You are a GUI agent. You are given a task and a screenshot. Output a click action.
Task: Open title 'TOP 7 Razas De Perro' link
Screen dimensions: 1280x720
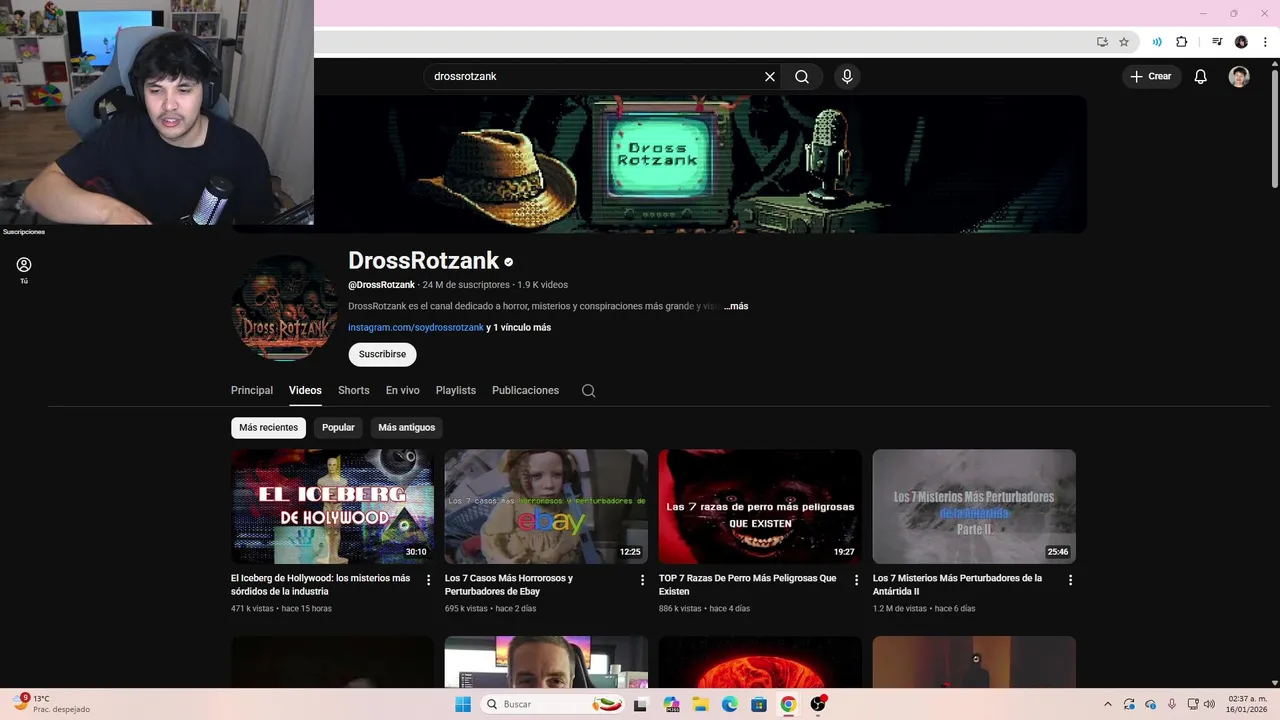click(748, 585)
